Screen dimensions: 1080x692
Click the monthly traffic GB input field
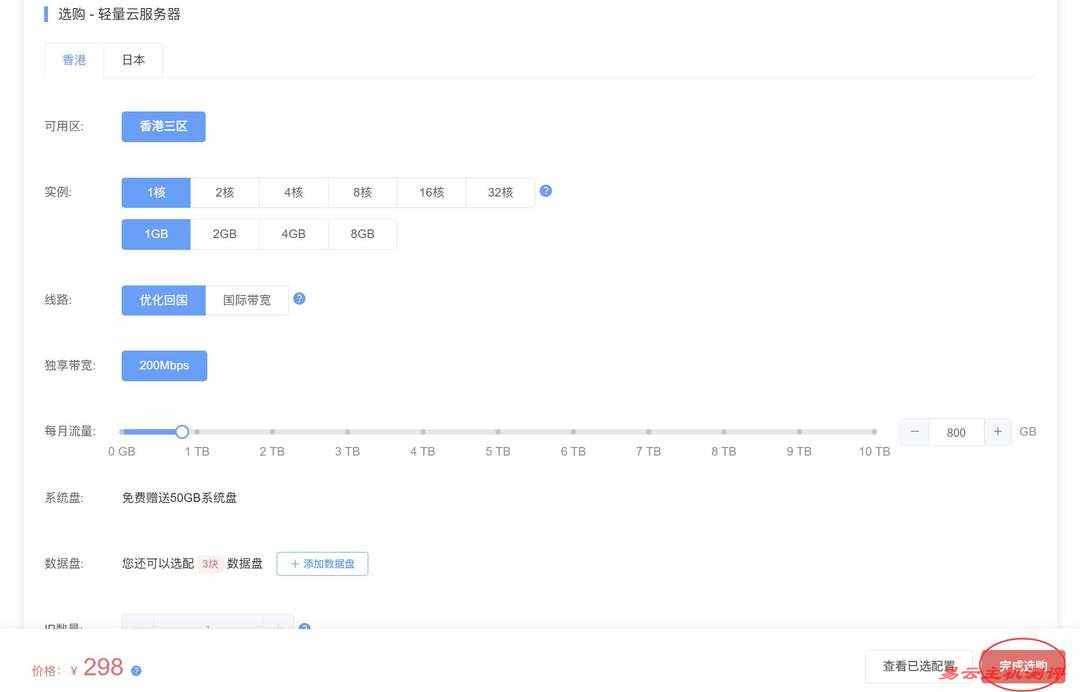pos(955,432)
